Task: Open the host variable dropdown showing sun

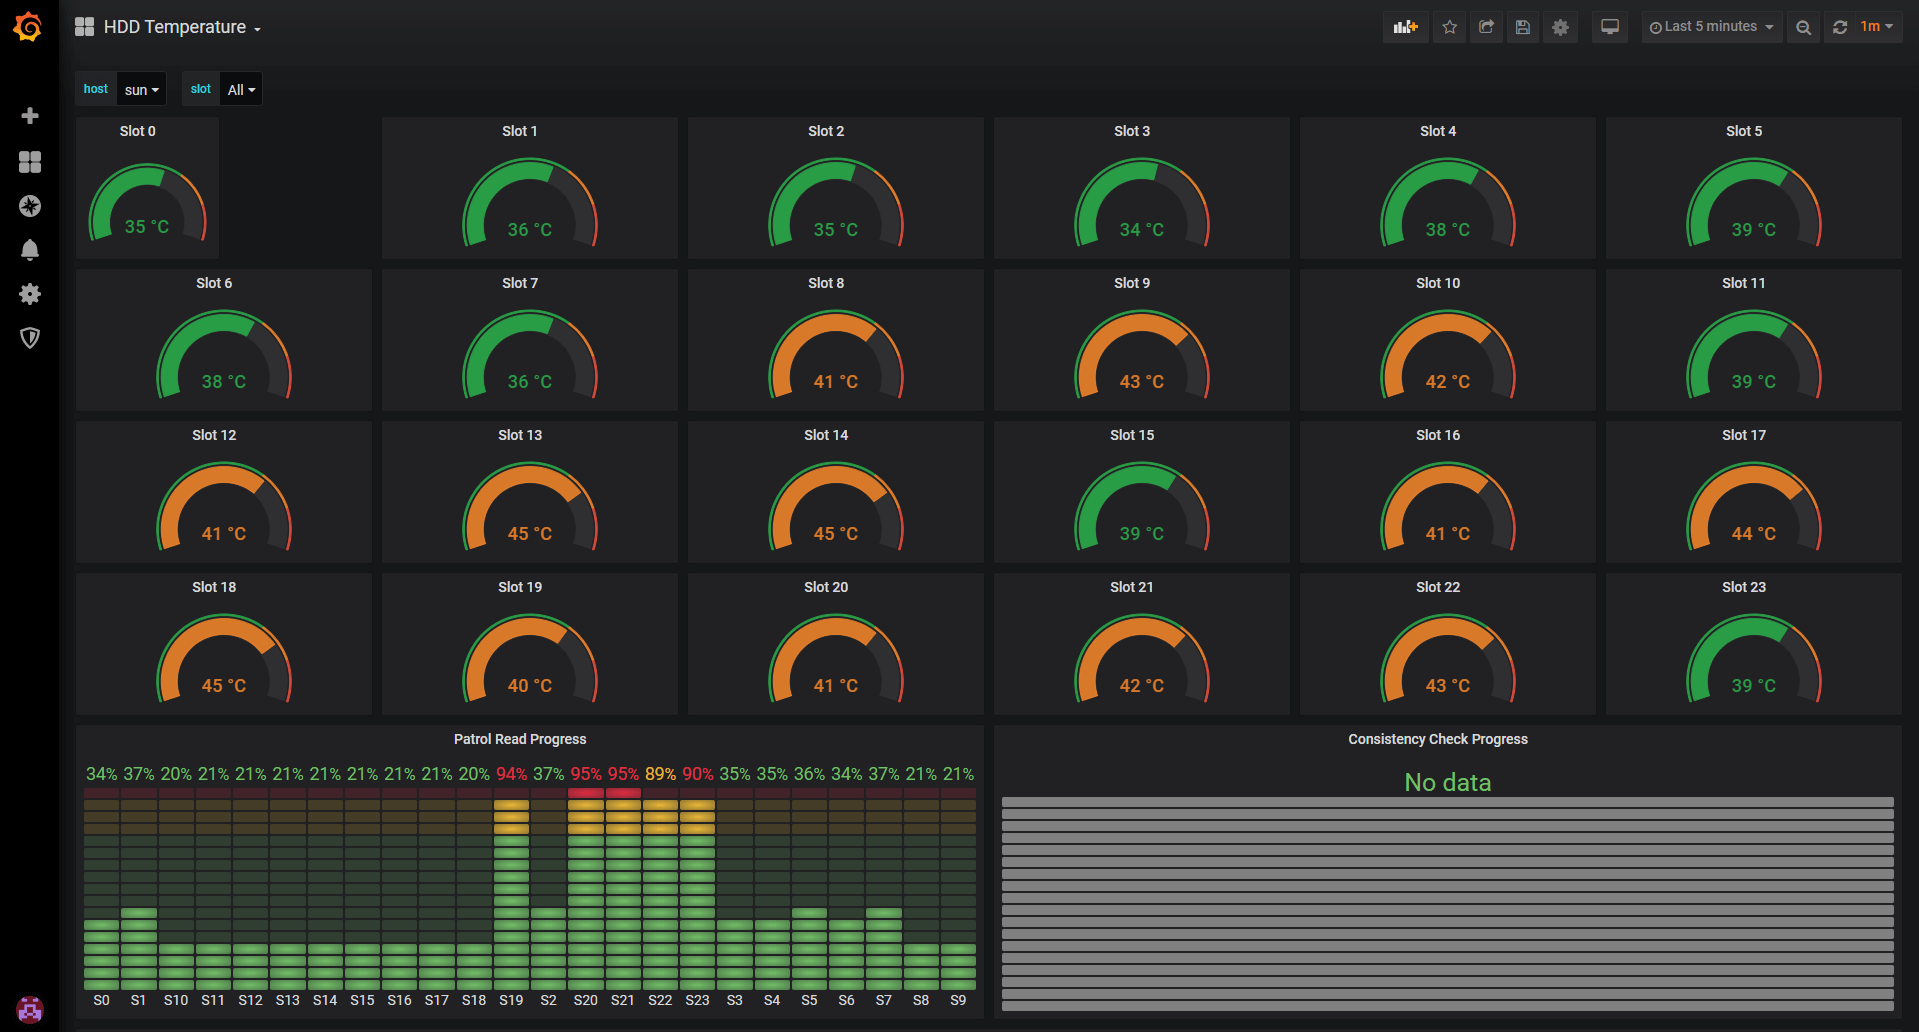Action: [140, 89]
